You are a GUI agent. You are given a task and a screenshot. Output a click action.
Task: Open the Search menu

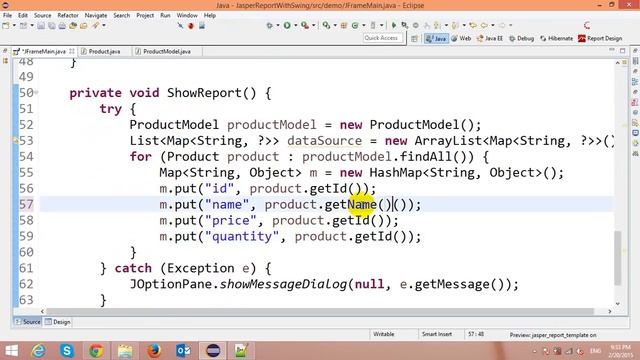click(122, 16)
